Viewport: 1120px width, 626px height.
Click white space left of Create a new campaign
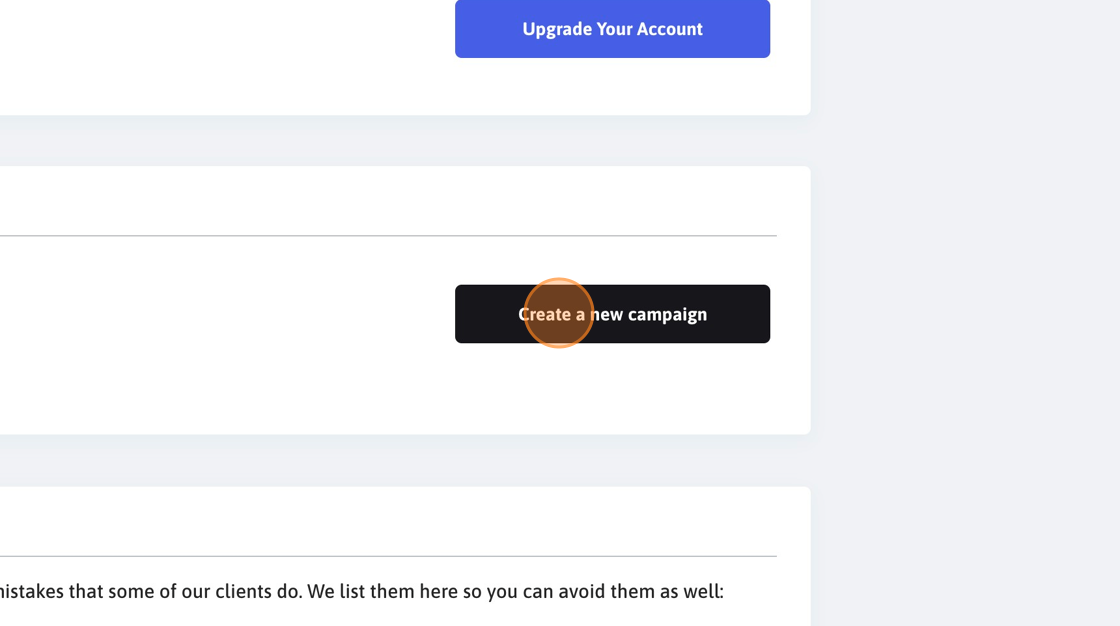tap(227, 314)
